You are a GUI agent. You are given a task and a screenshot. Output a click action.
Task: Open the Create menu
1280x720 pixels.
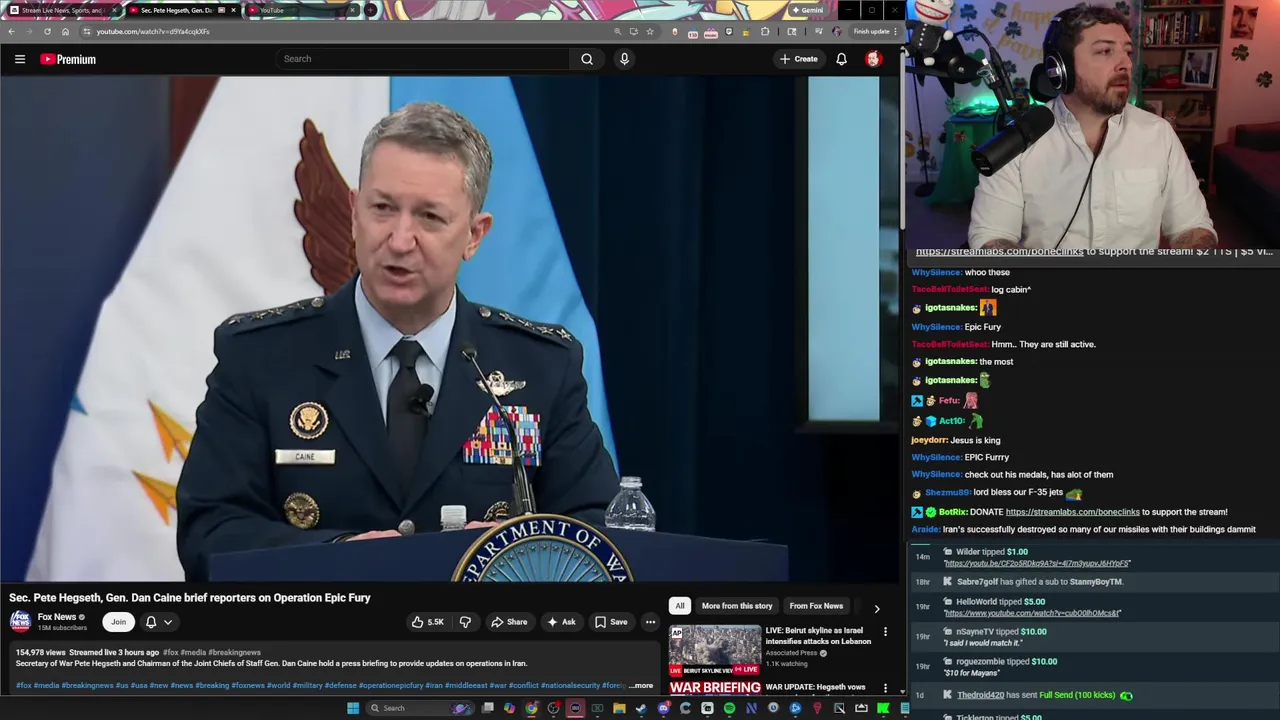799,59
